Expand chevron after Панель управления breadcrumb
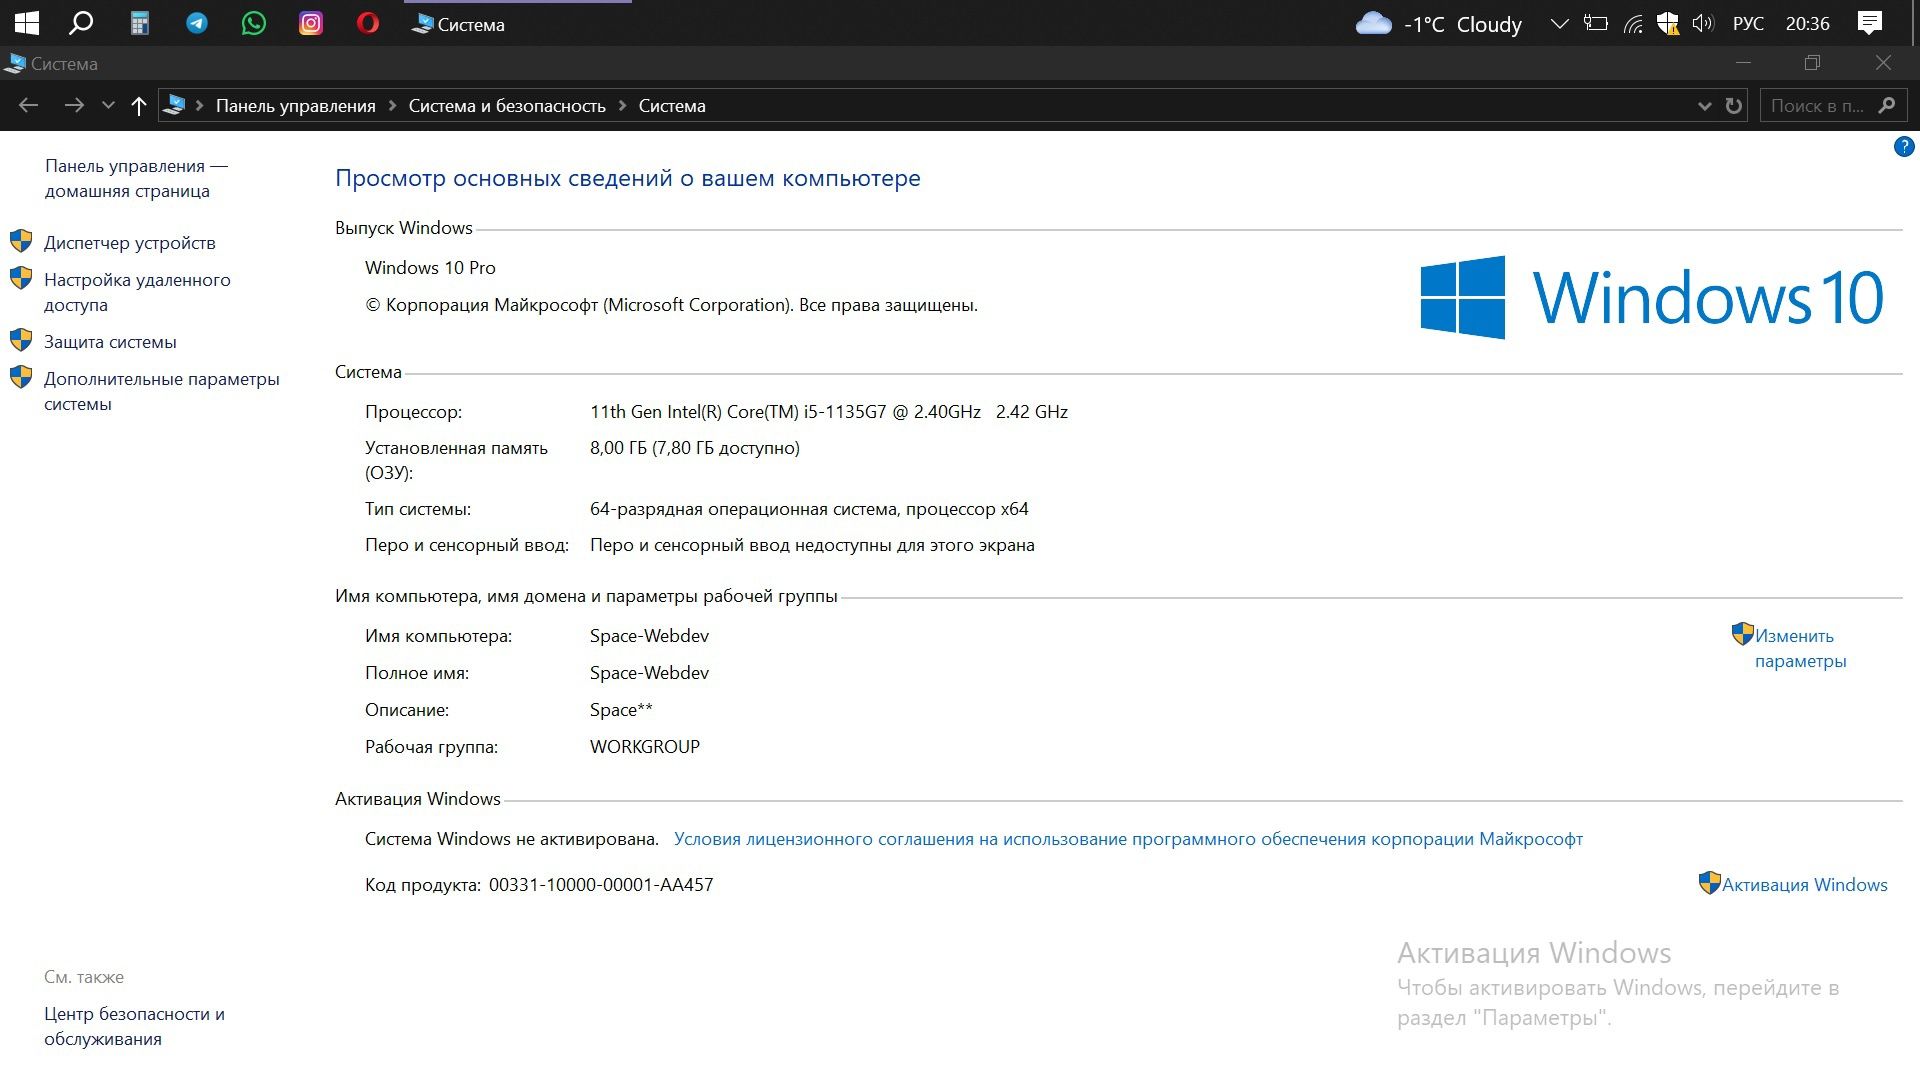 (392, 106)
